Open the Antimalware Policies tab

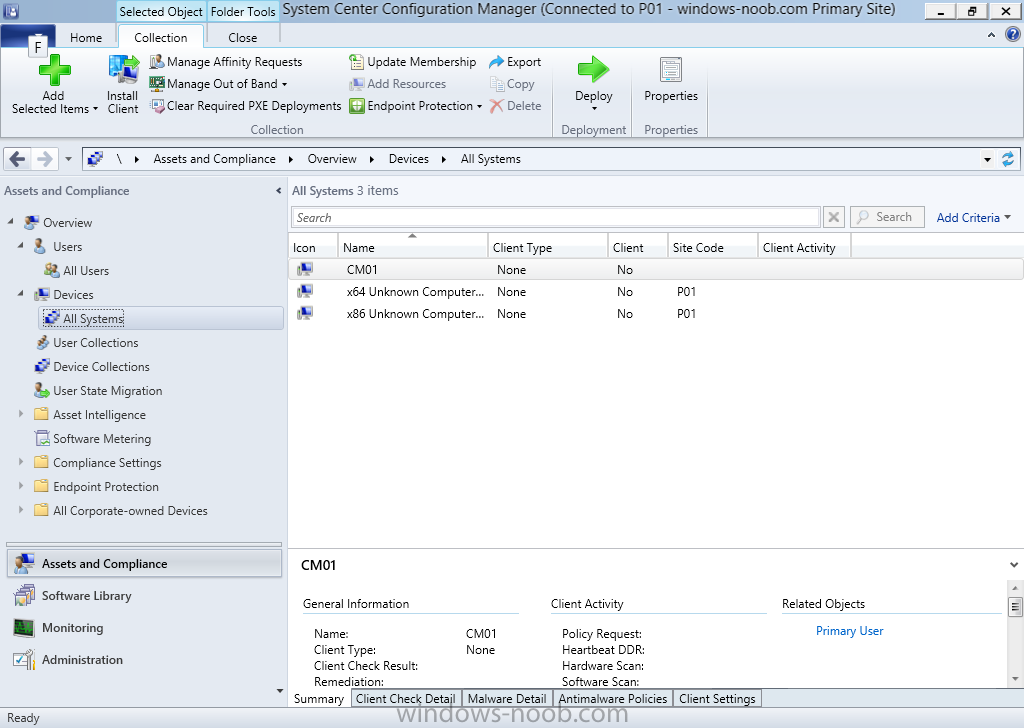(613, 699)
